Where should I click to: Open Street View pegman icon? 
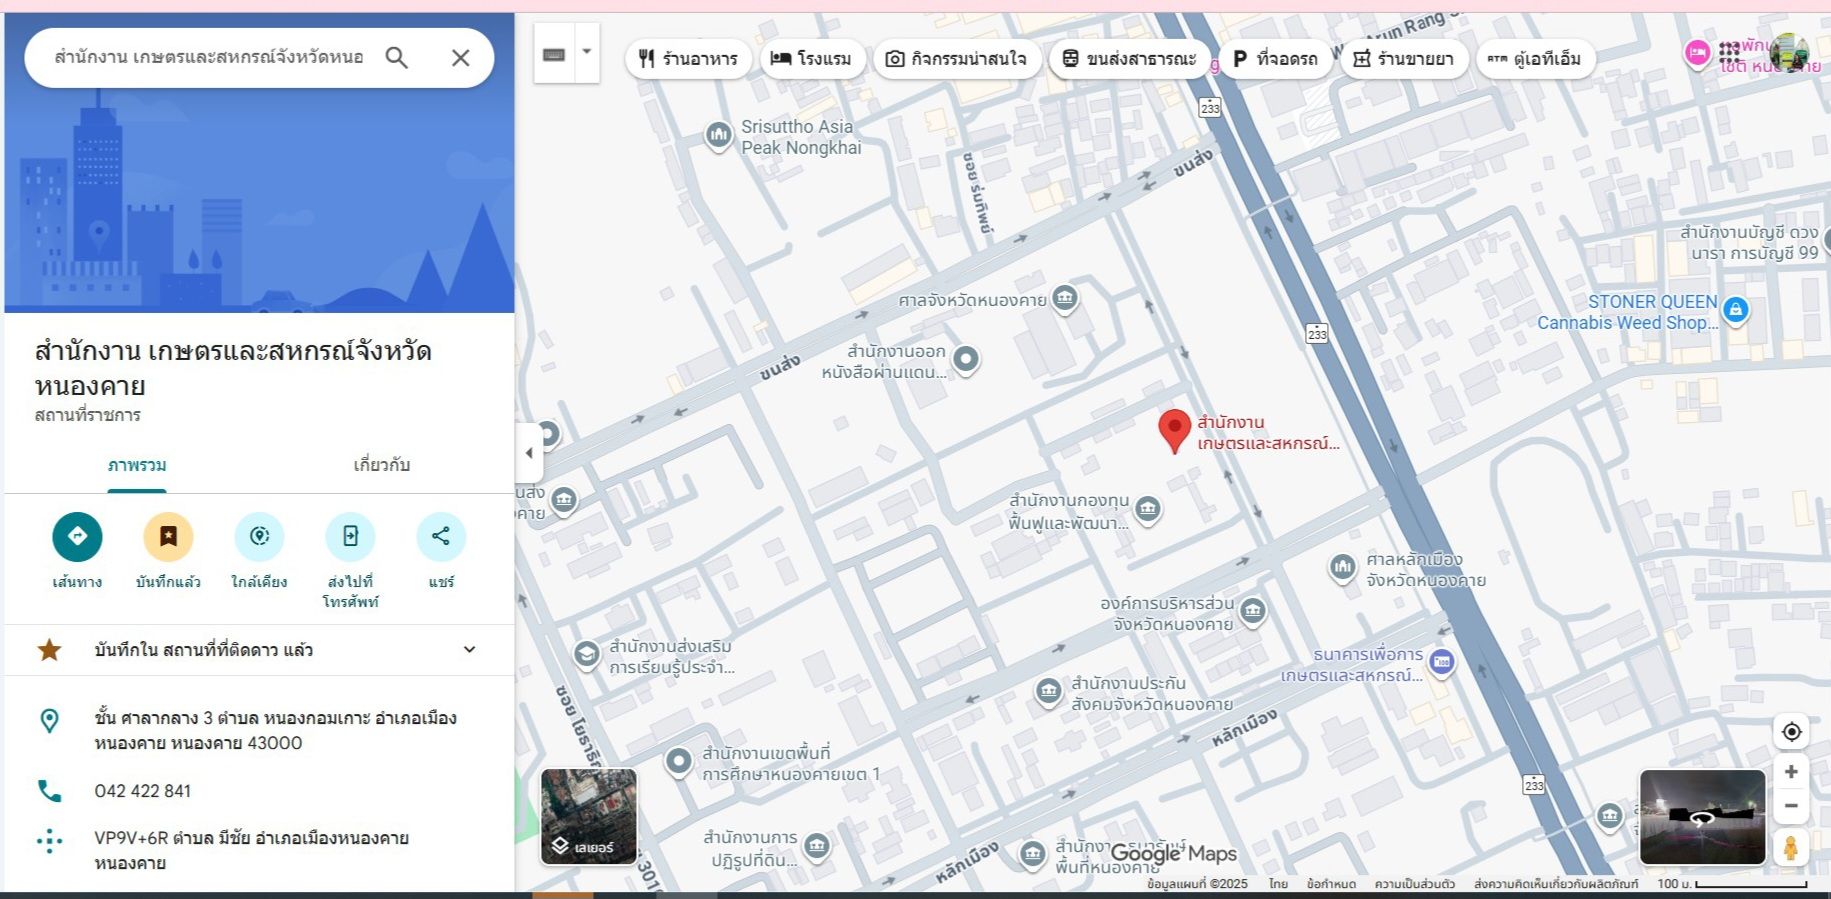click(1791, 848)
